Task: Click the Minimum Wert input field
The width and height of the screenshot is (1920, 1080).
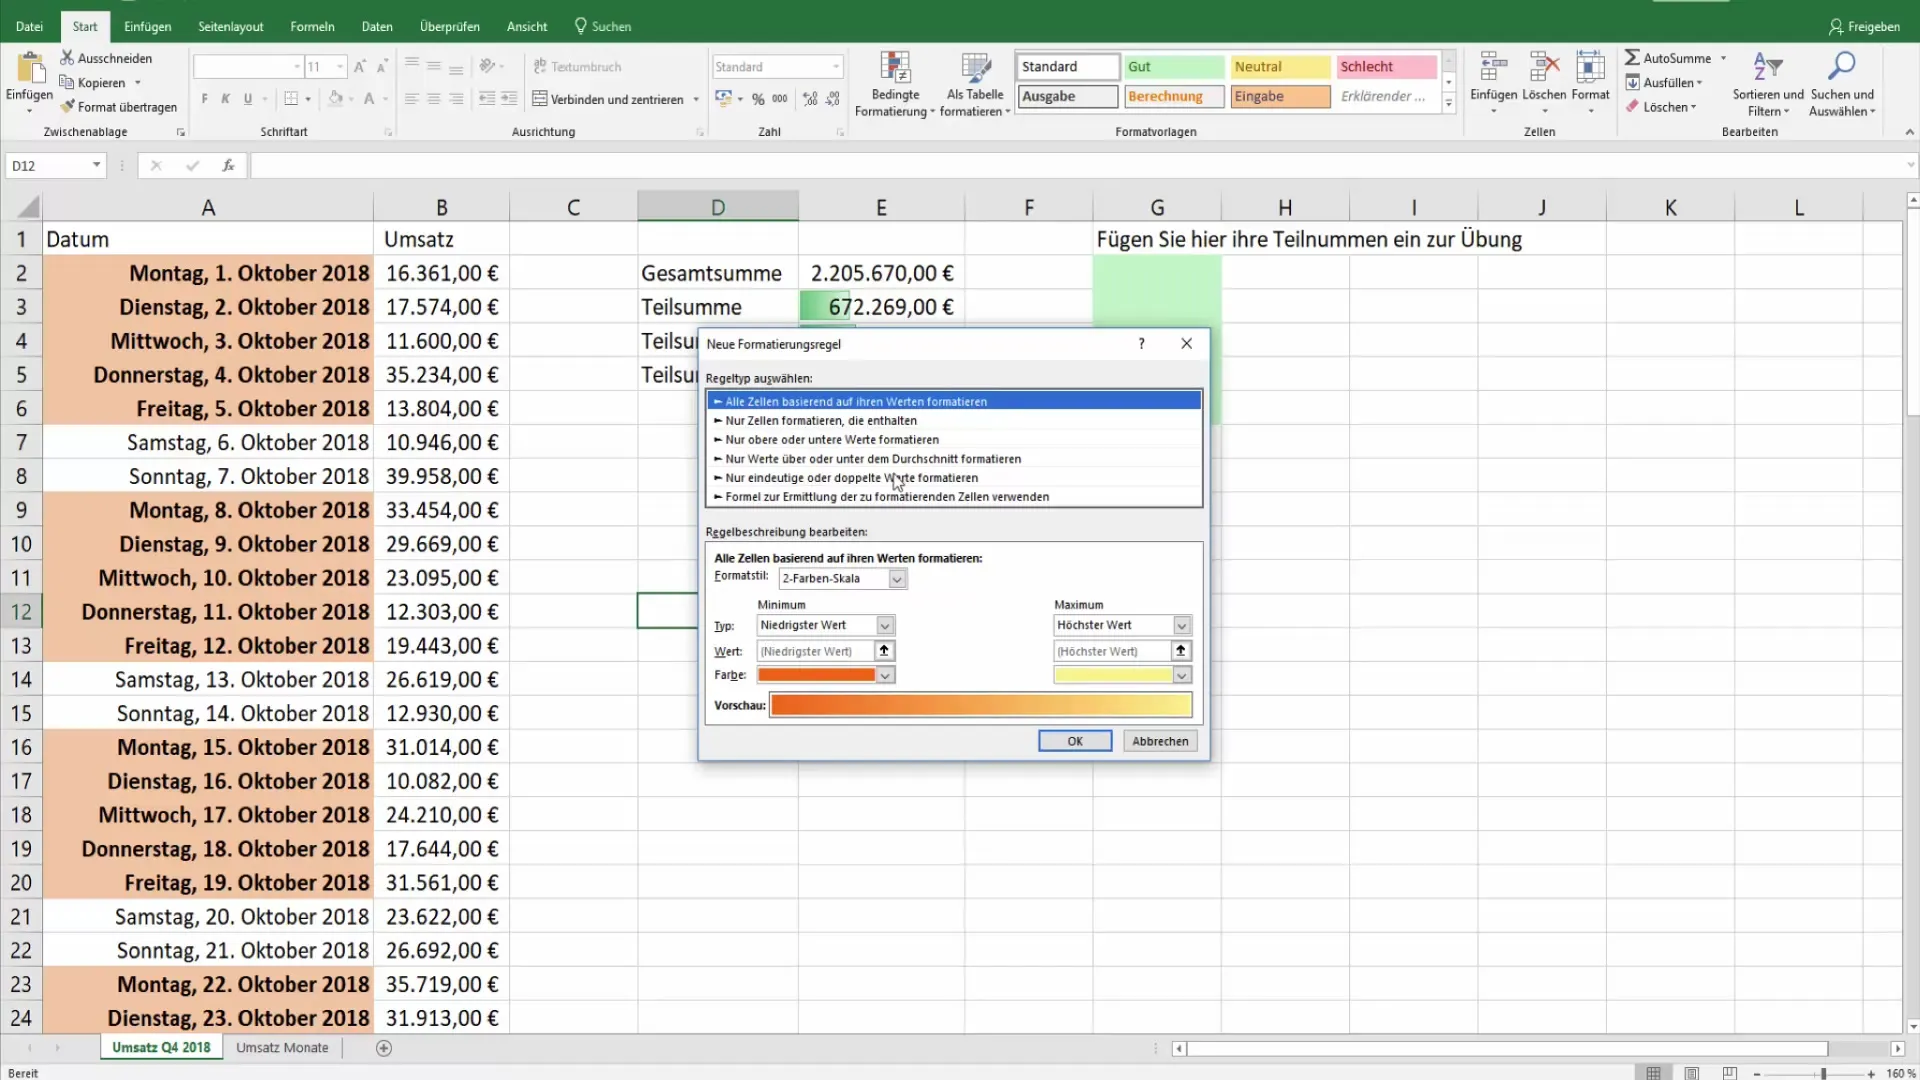Action: [815, 651]
